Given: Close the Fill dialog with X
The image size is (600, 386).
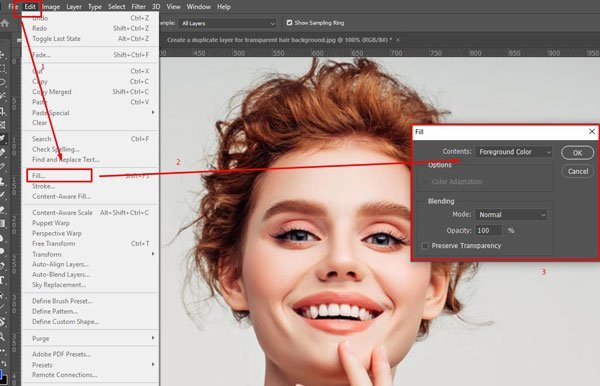Looking at the screenshot, I should coord(592,132).
